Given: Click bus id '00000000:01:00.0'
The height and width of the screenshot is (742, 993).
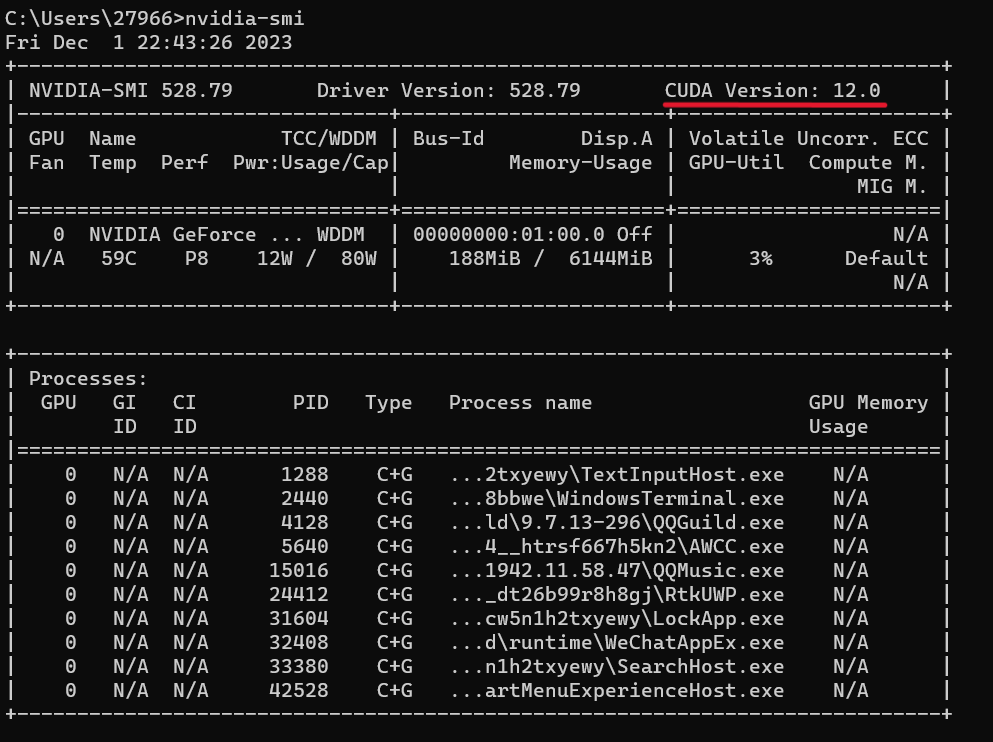Looking at the screenshot, I should (509, 235).
